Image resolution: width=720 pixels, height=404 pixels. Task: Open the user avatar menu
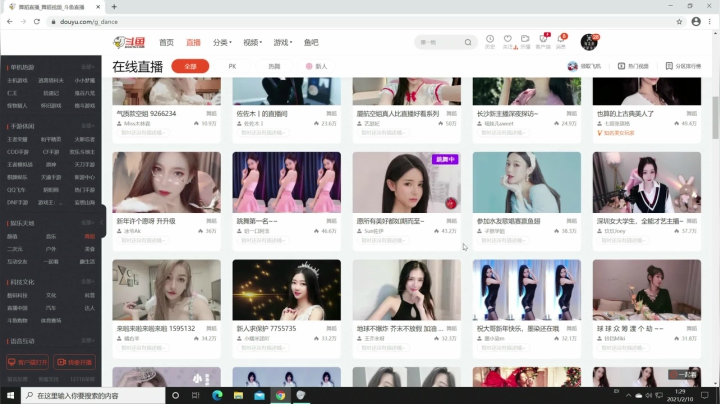click(x=589, y=42)
